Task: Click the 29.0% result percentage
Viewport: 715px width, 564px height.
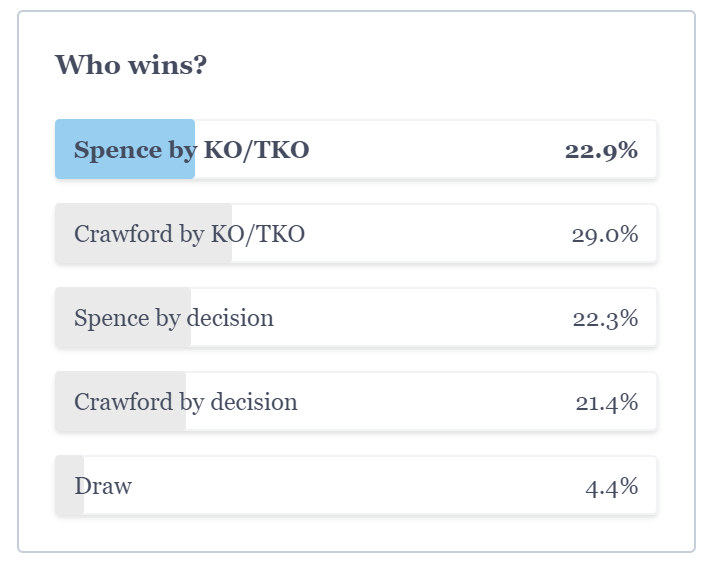Action: (605, 234)
